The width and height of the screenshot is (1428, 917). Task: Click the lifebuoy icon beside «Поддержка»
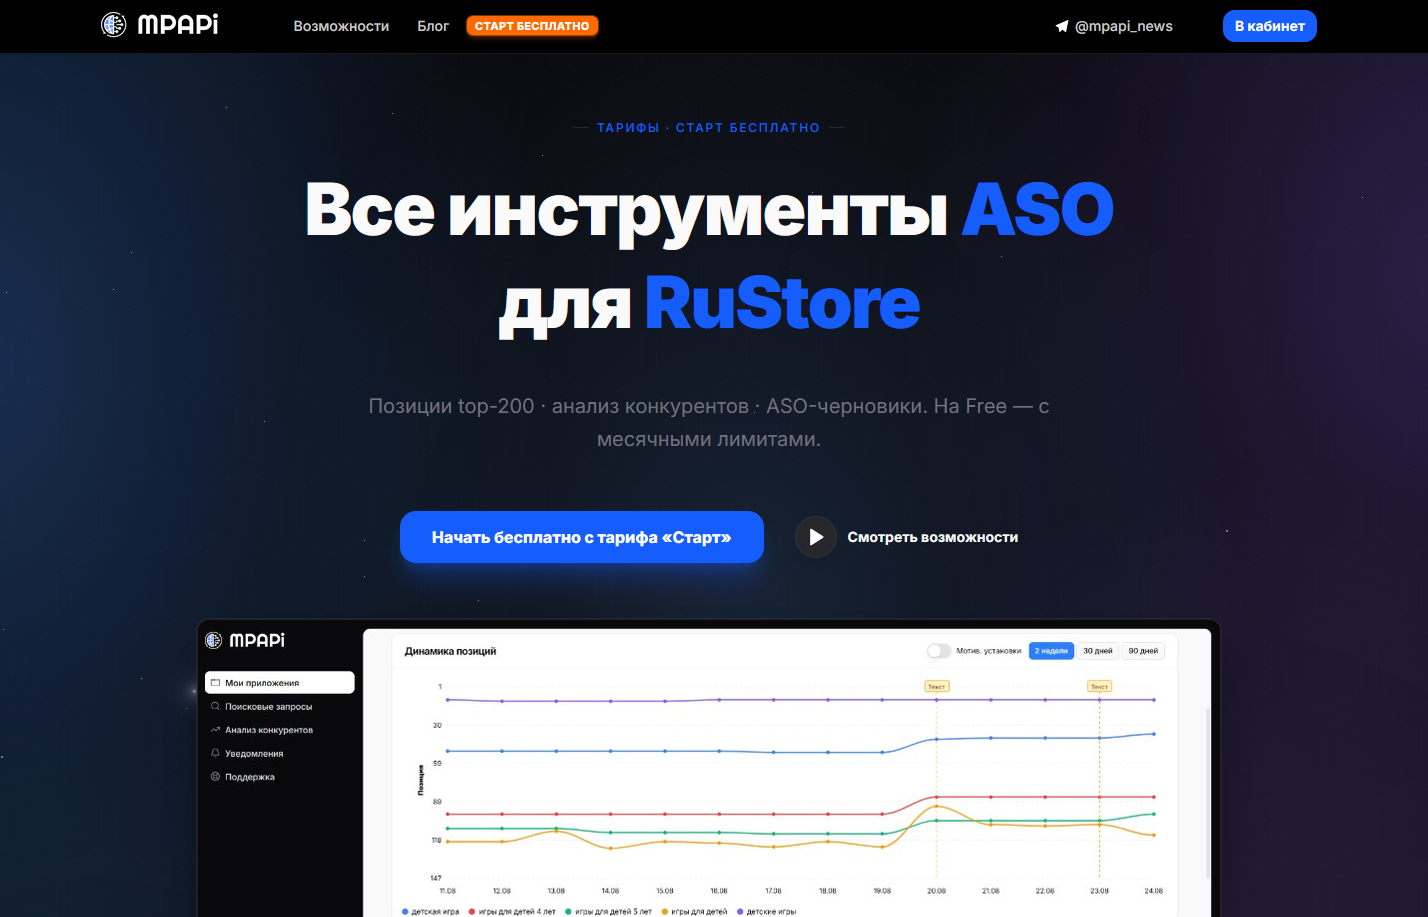215,777
